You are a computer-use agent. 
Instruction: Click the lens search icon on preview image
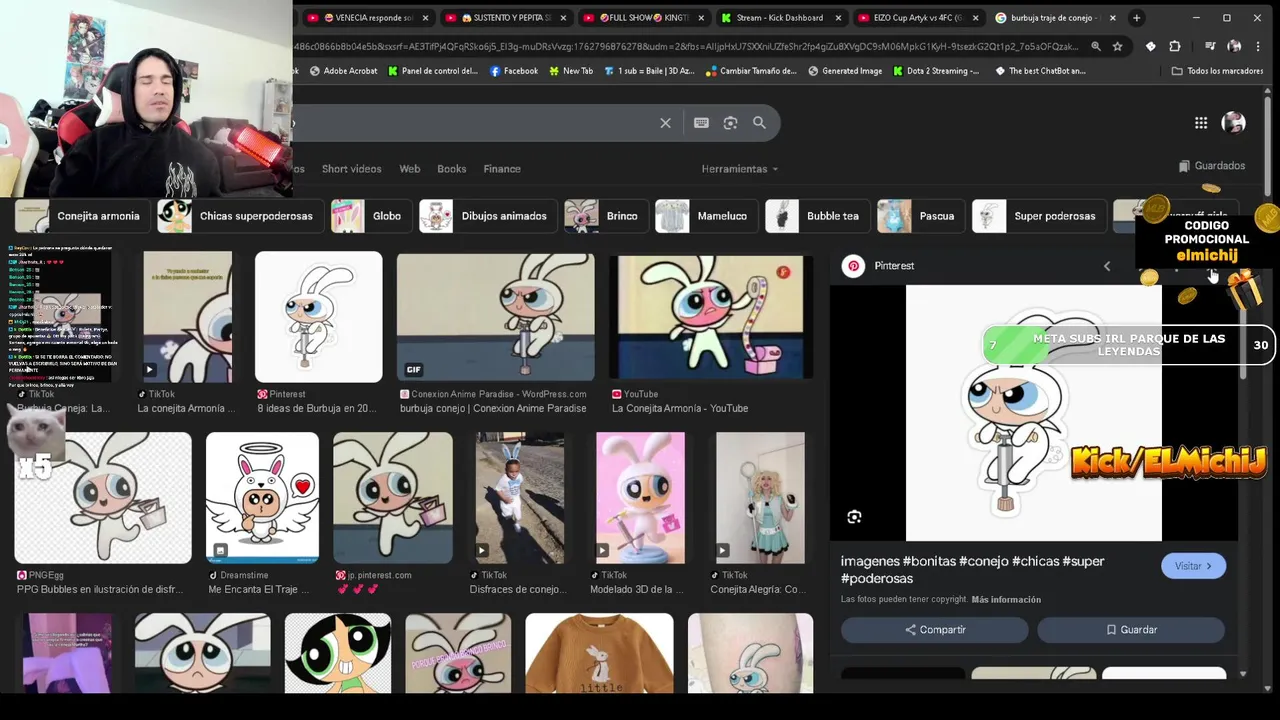[854, 517]
